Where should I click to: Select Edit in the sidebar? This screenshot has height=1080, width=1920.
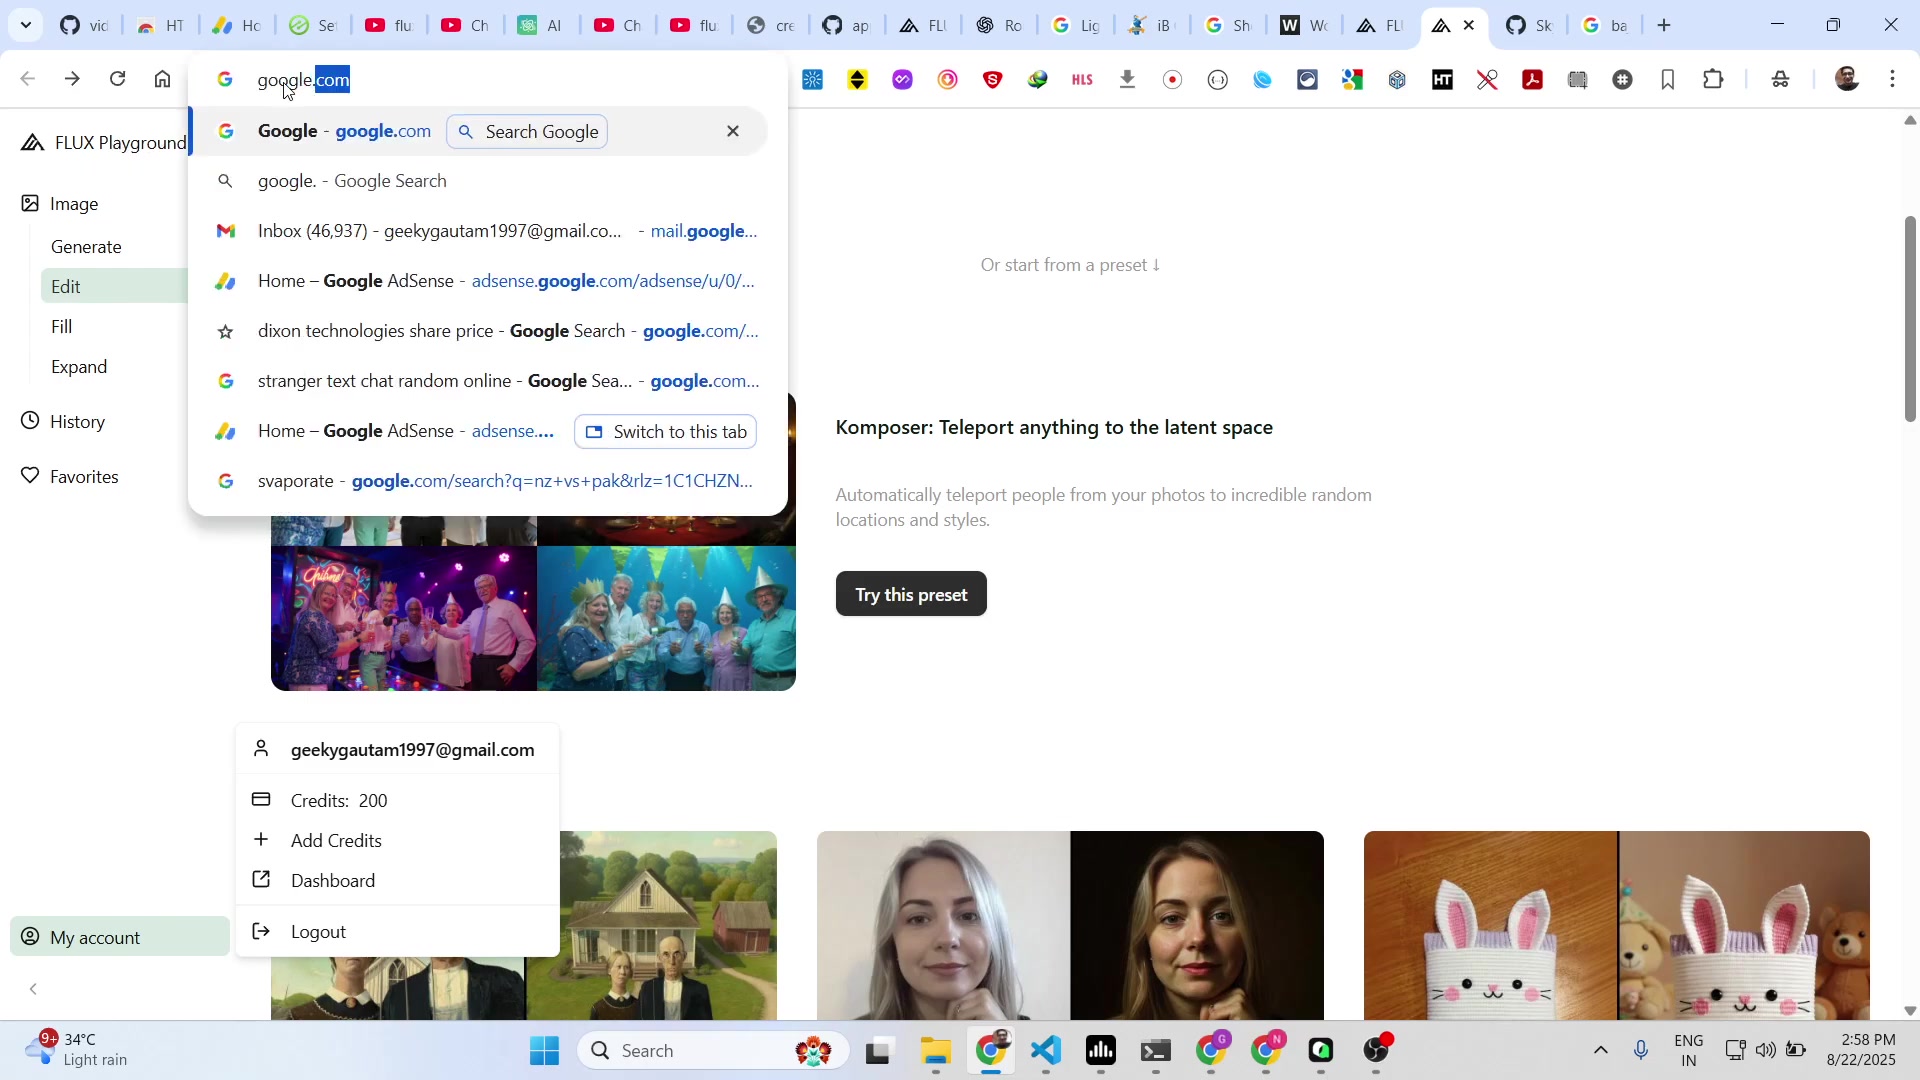pyautogui.click(x=114, y=287)
